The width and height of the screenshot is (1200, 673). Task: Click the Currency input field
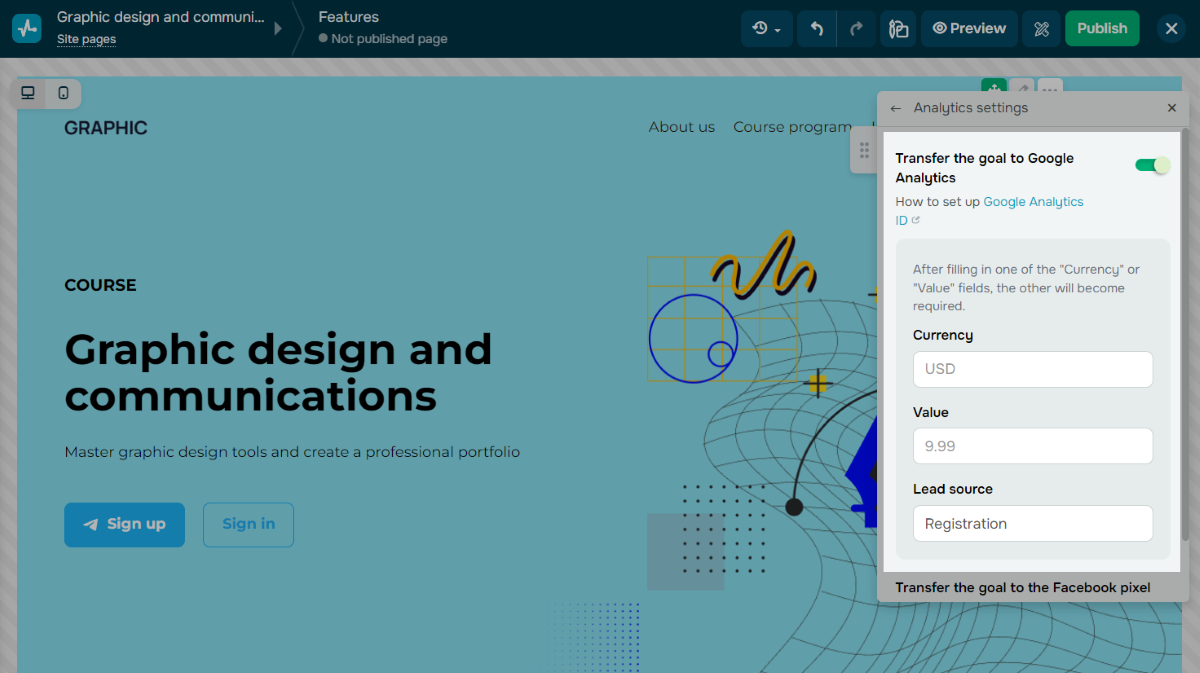(x=1032, y=369)
